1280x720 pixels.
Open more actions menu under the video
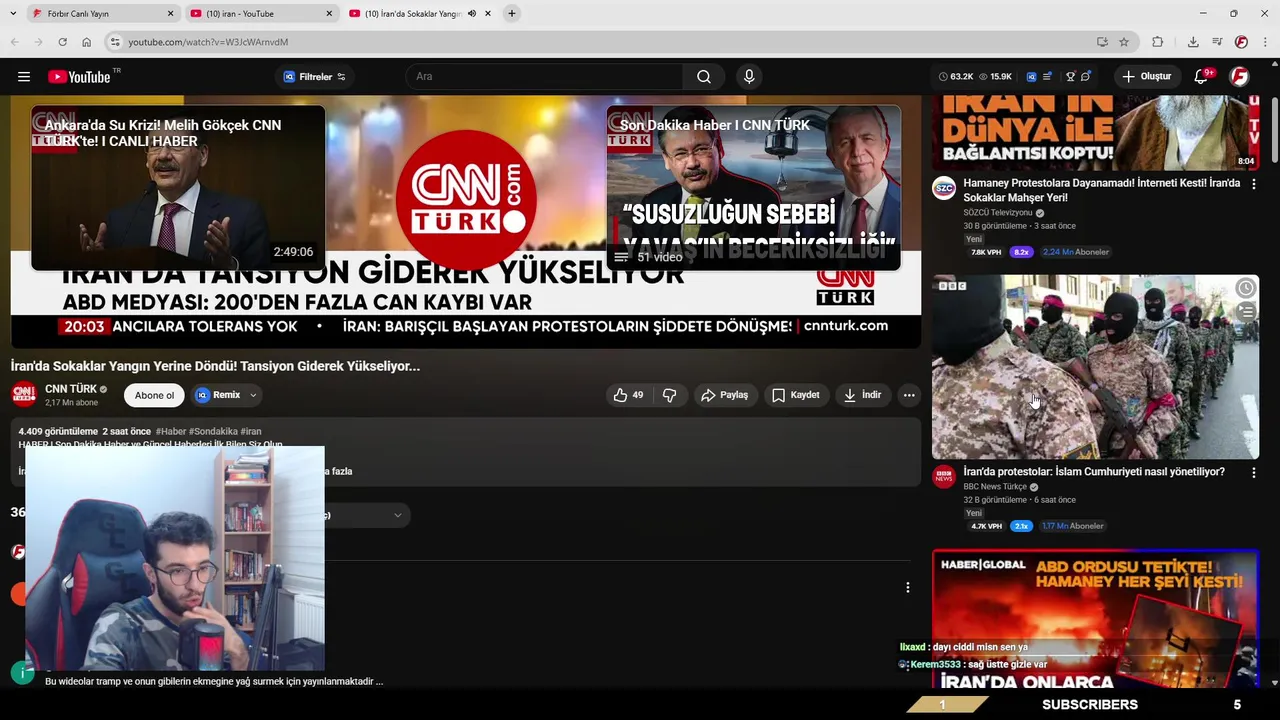909,395
